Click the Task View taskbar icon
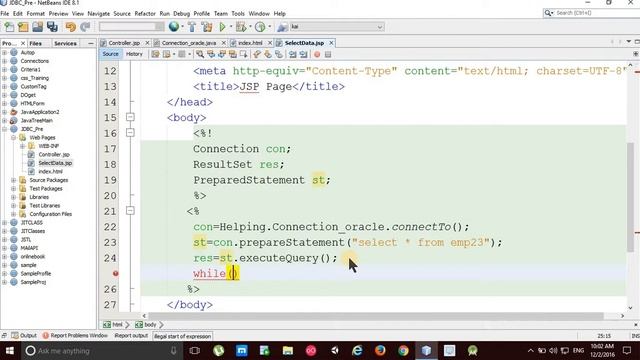 point(195,351)
